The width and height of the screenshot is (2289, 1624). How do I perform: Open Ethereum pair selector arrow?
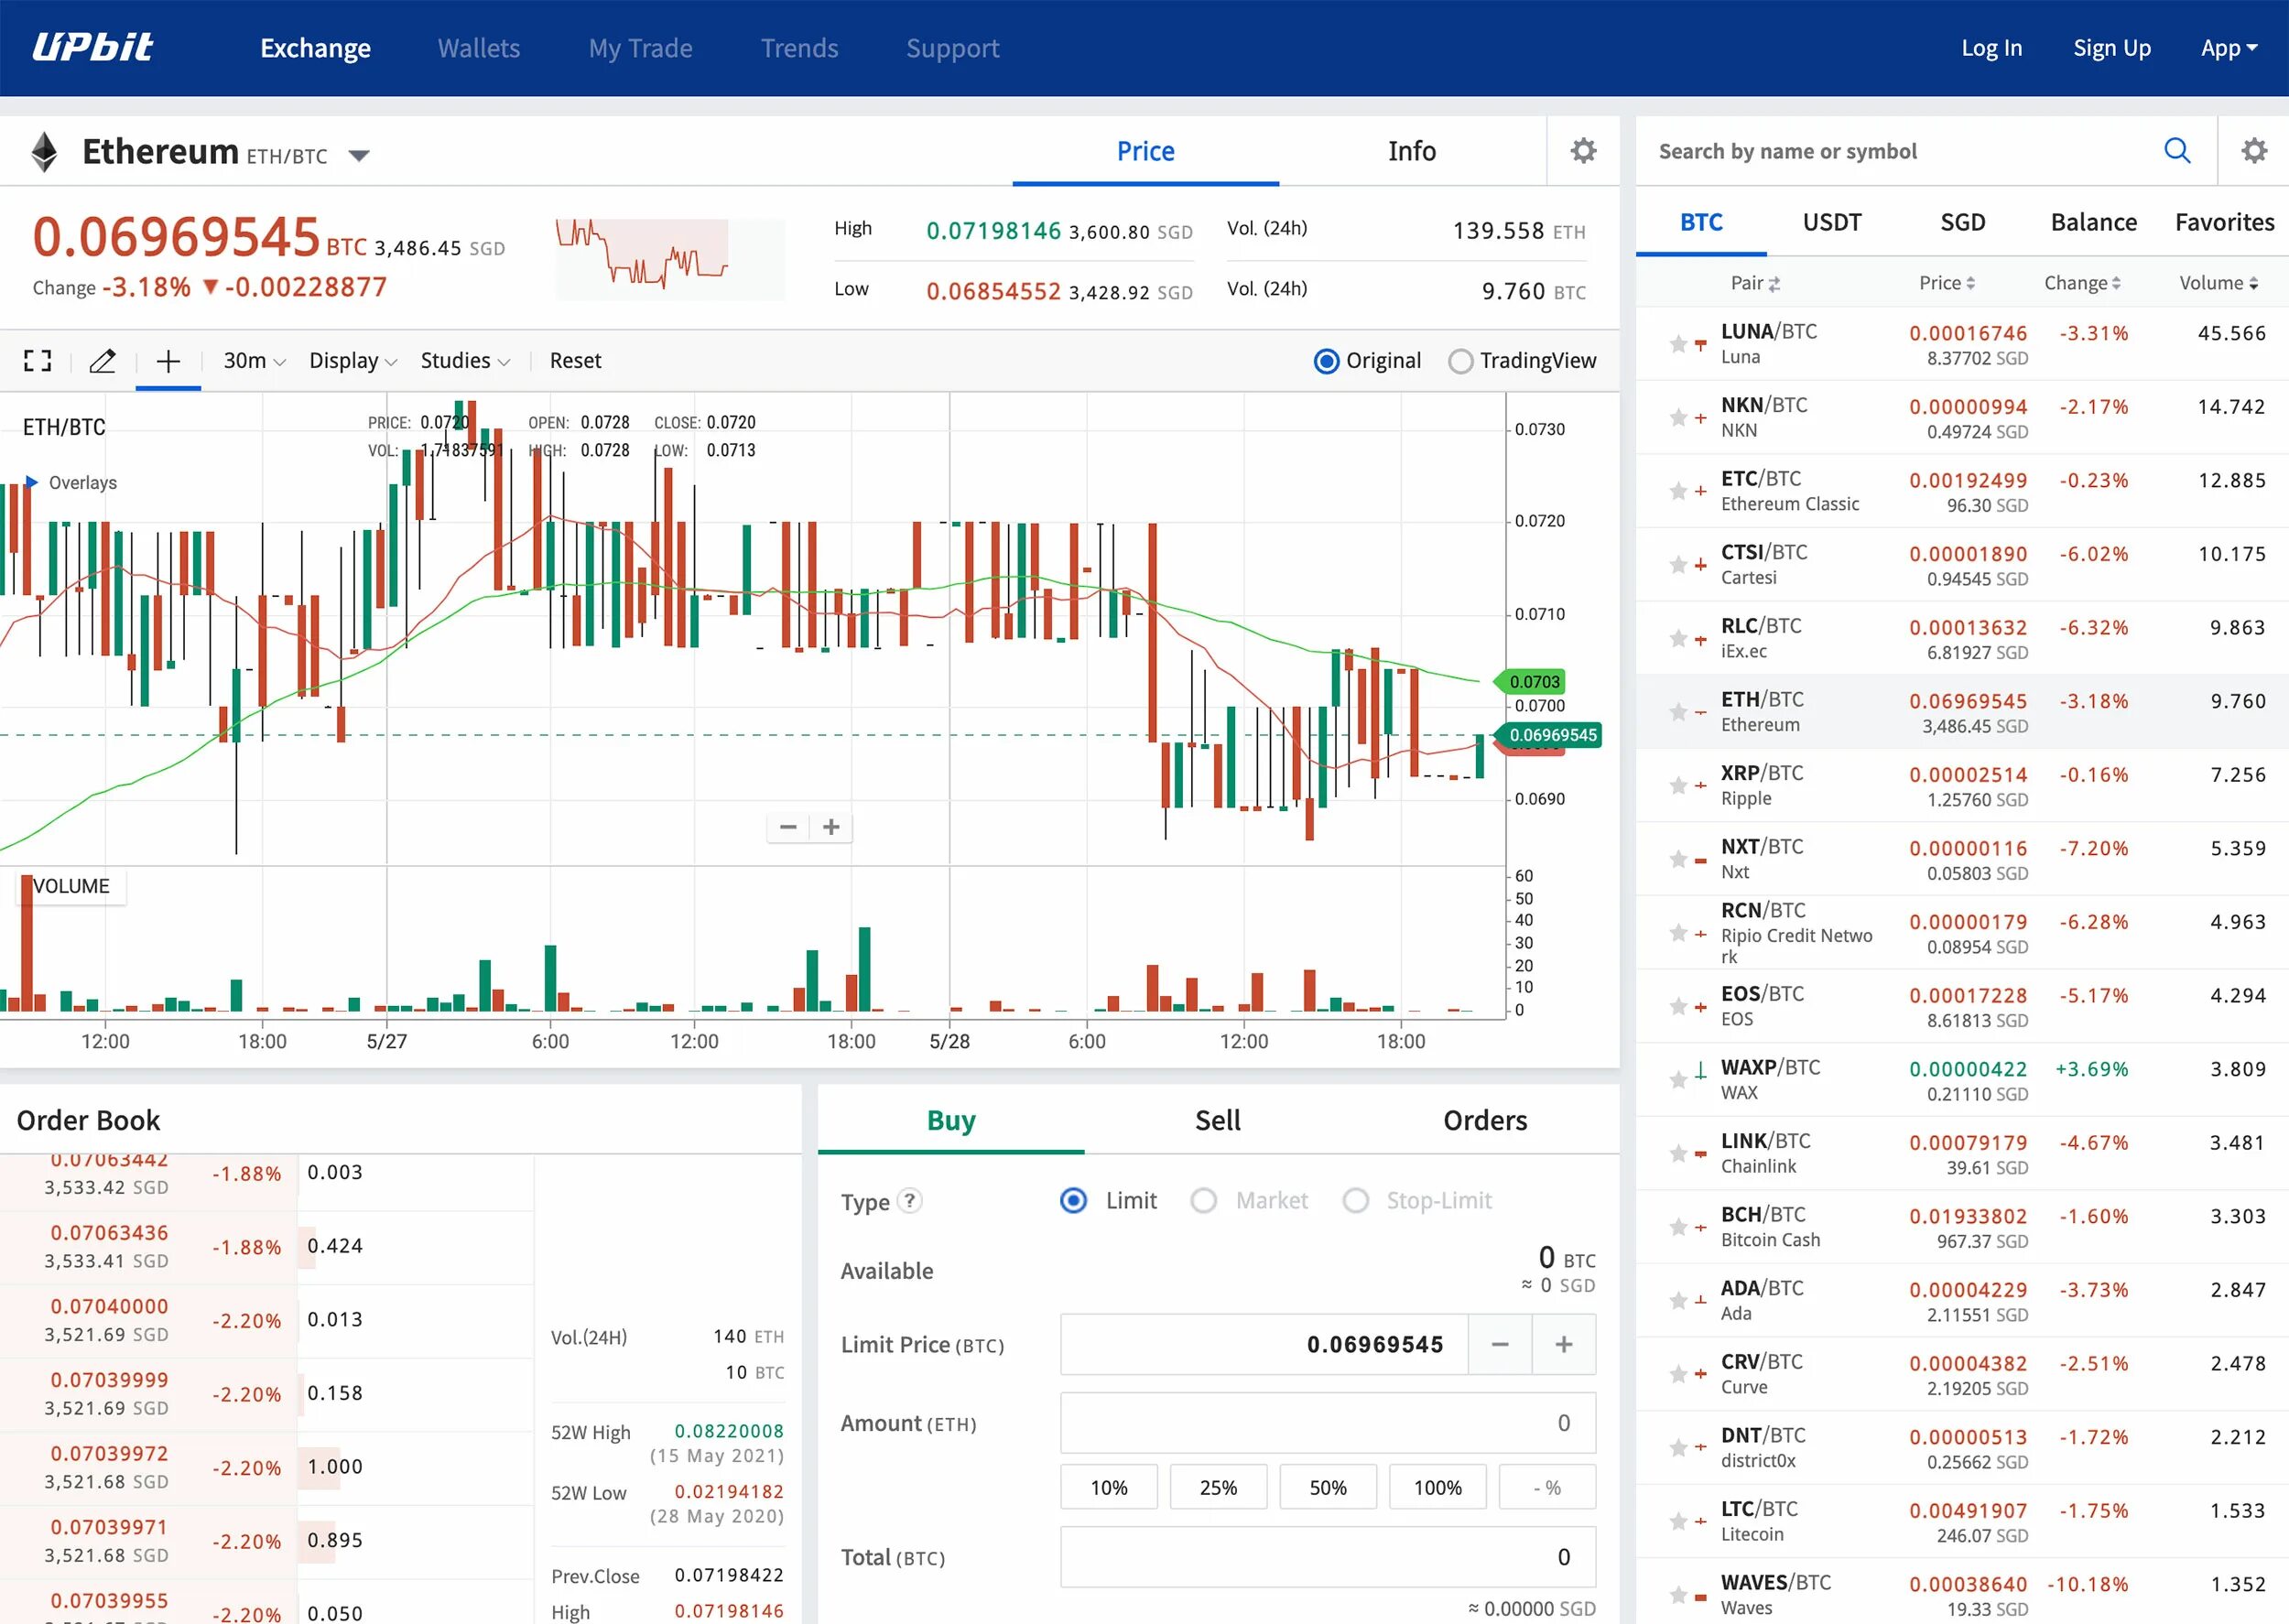[x=359, y=155]
